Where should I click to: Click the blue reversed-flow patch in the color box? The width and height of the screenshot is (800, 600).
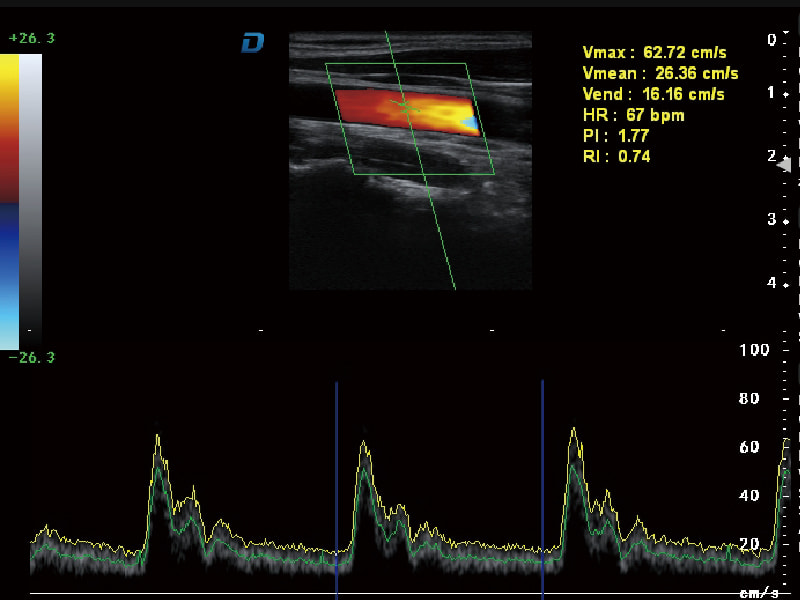[x=468, y=123]
